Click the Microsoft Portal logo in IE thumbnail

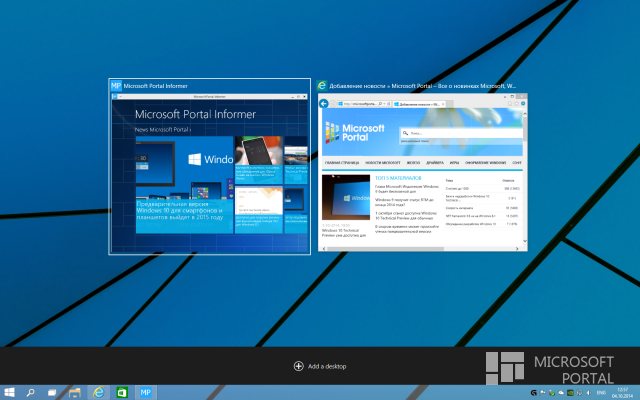(354, 133)
